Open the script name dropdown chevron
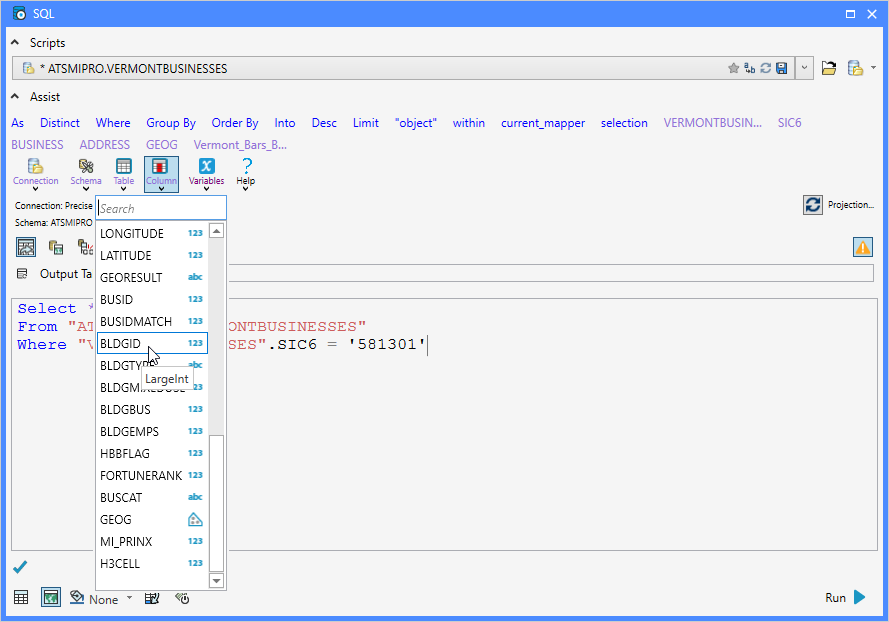This screenshot has height=622, width=889. [x=804, y=68]
